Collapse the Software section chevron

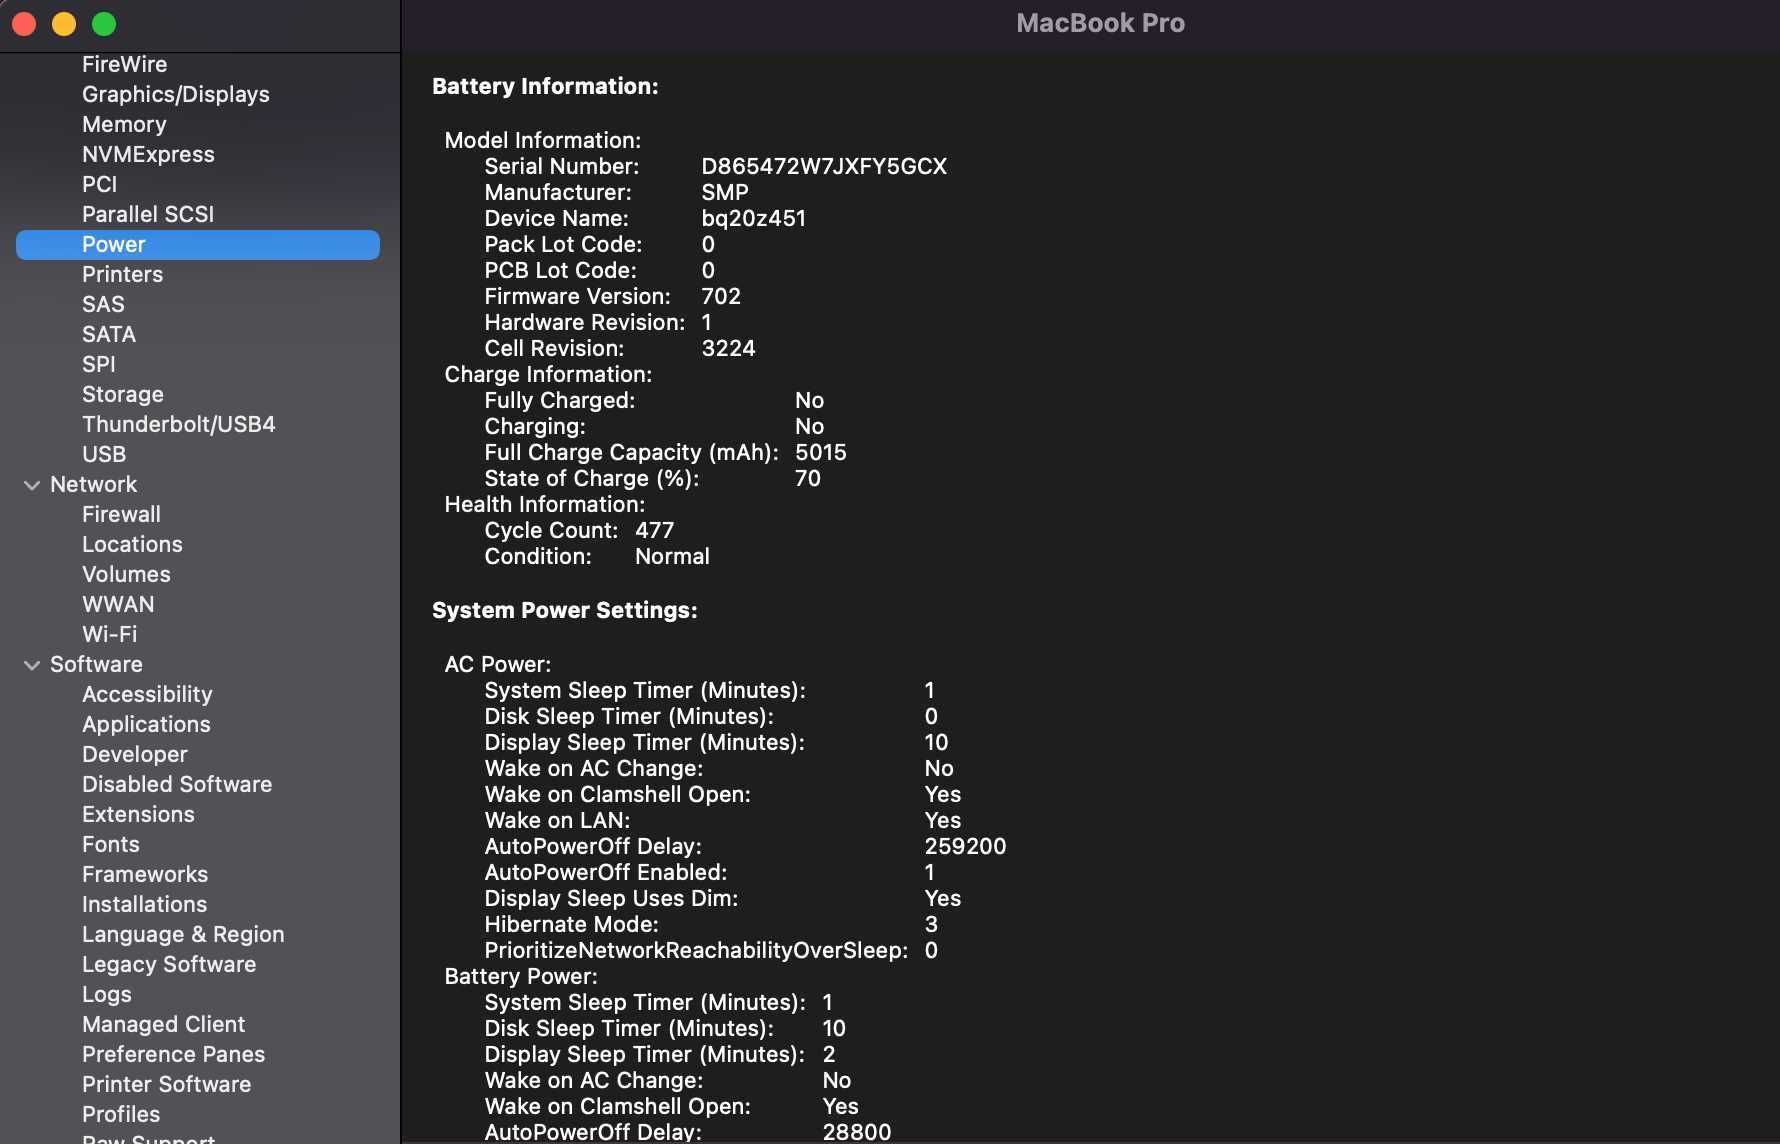32,665
